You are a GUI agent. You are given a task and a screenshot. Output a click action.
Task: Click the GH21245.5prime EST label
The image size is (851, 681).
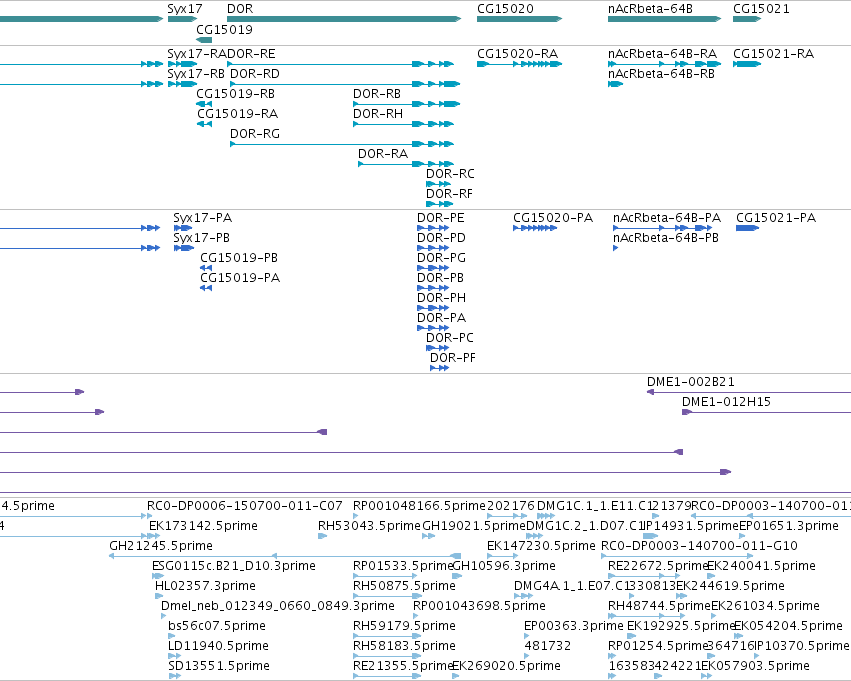coord(161,546)
